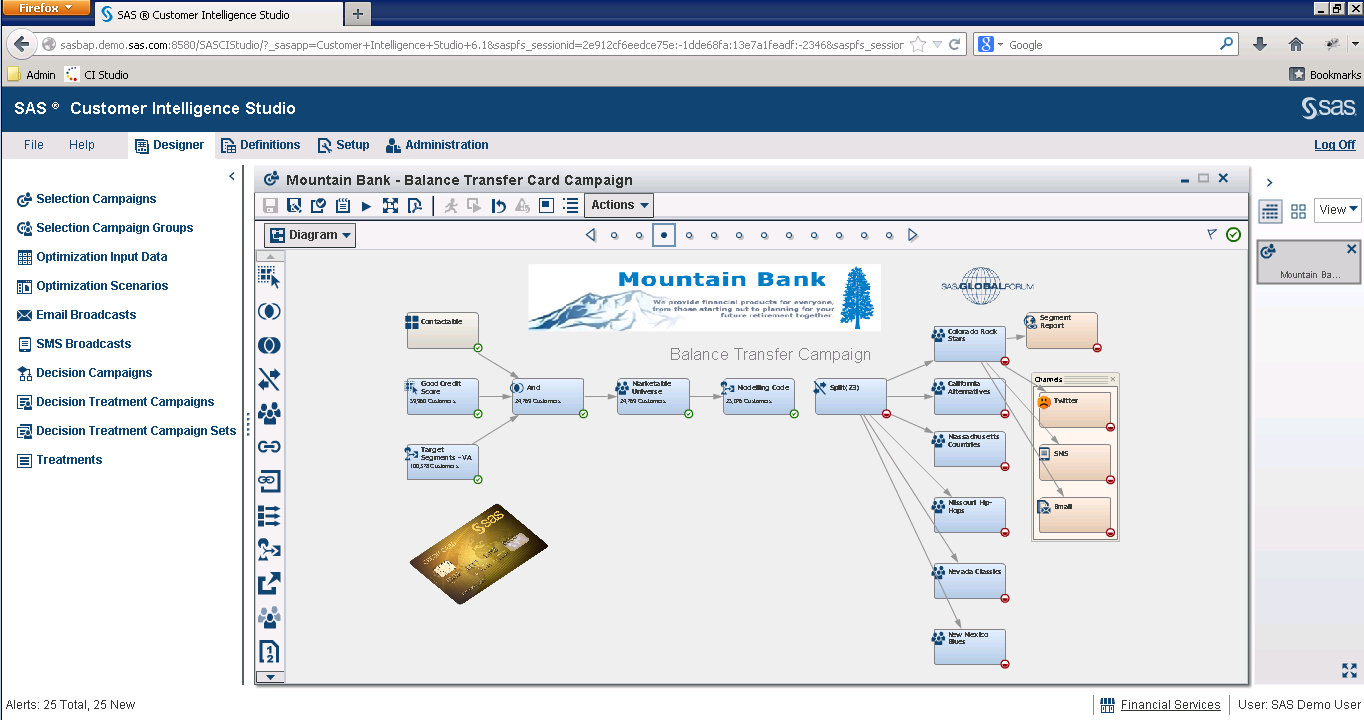
Task: Click the Colorado Rock Stars node
Action: coord(969,343)
